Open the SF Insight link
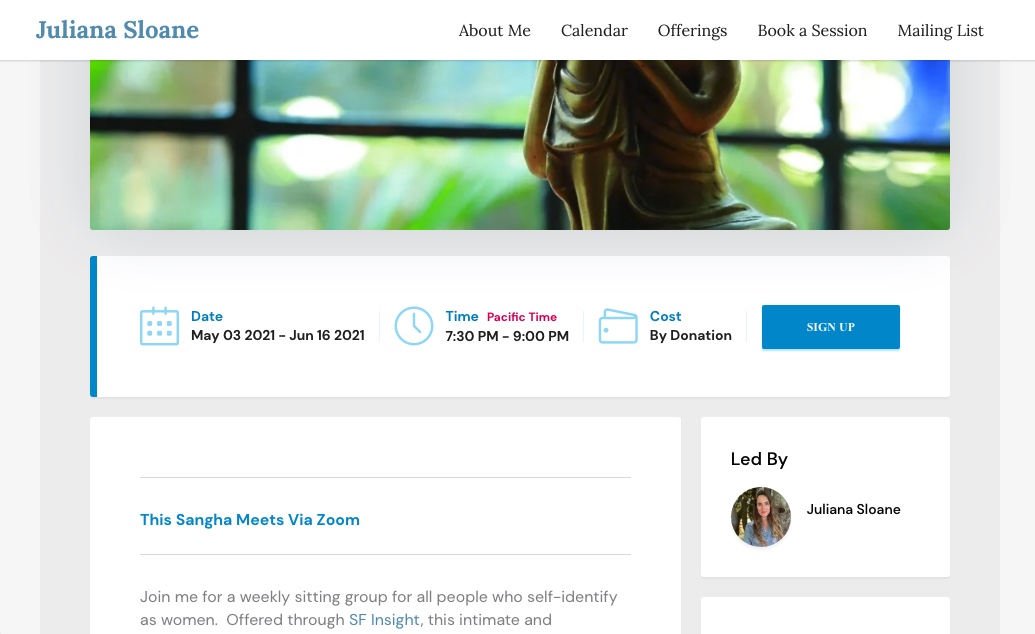The height and width of the screenshot is (634, 1035). click(384, 619)
